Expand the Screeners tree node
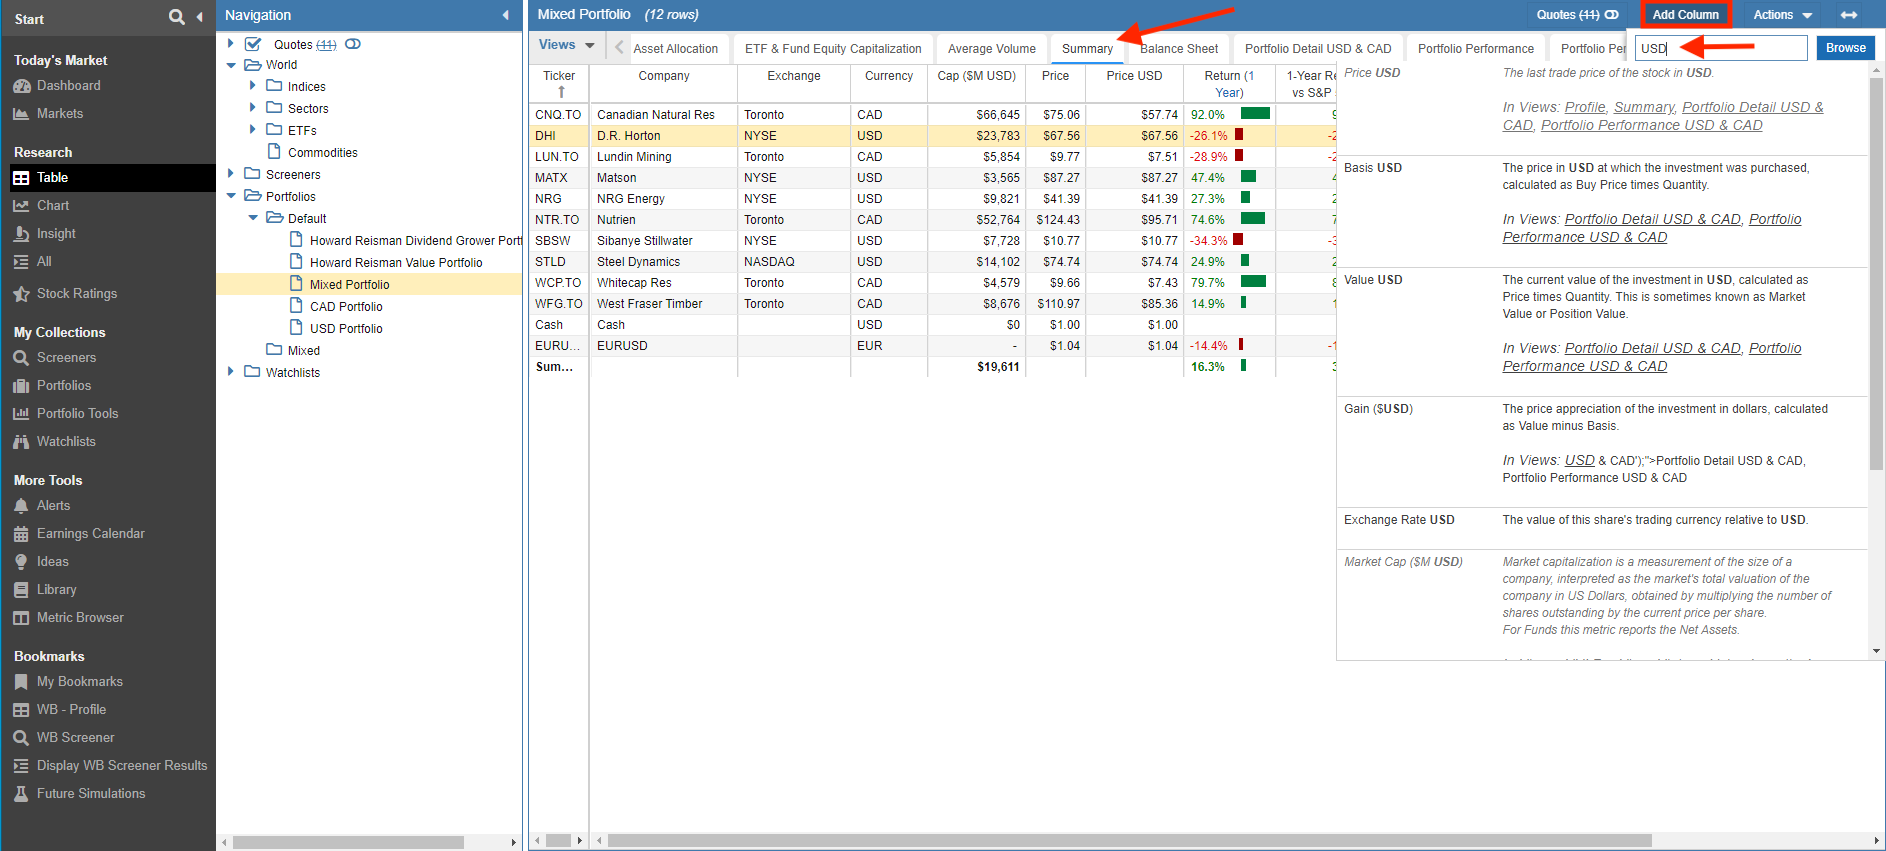Image resolution: width=1886 pixels, height=851 pixels. (x=231, y=174)
